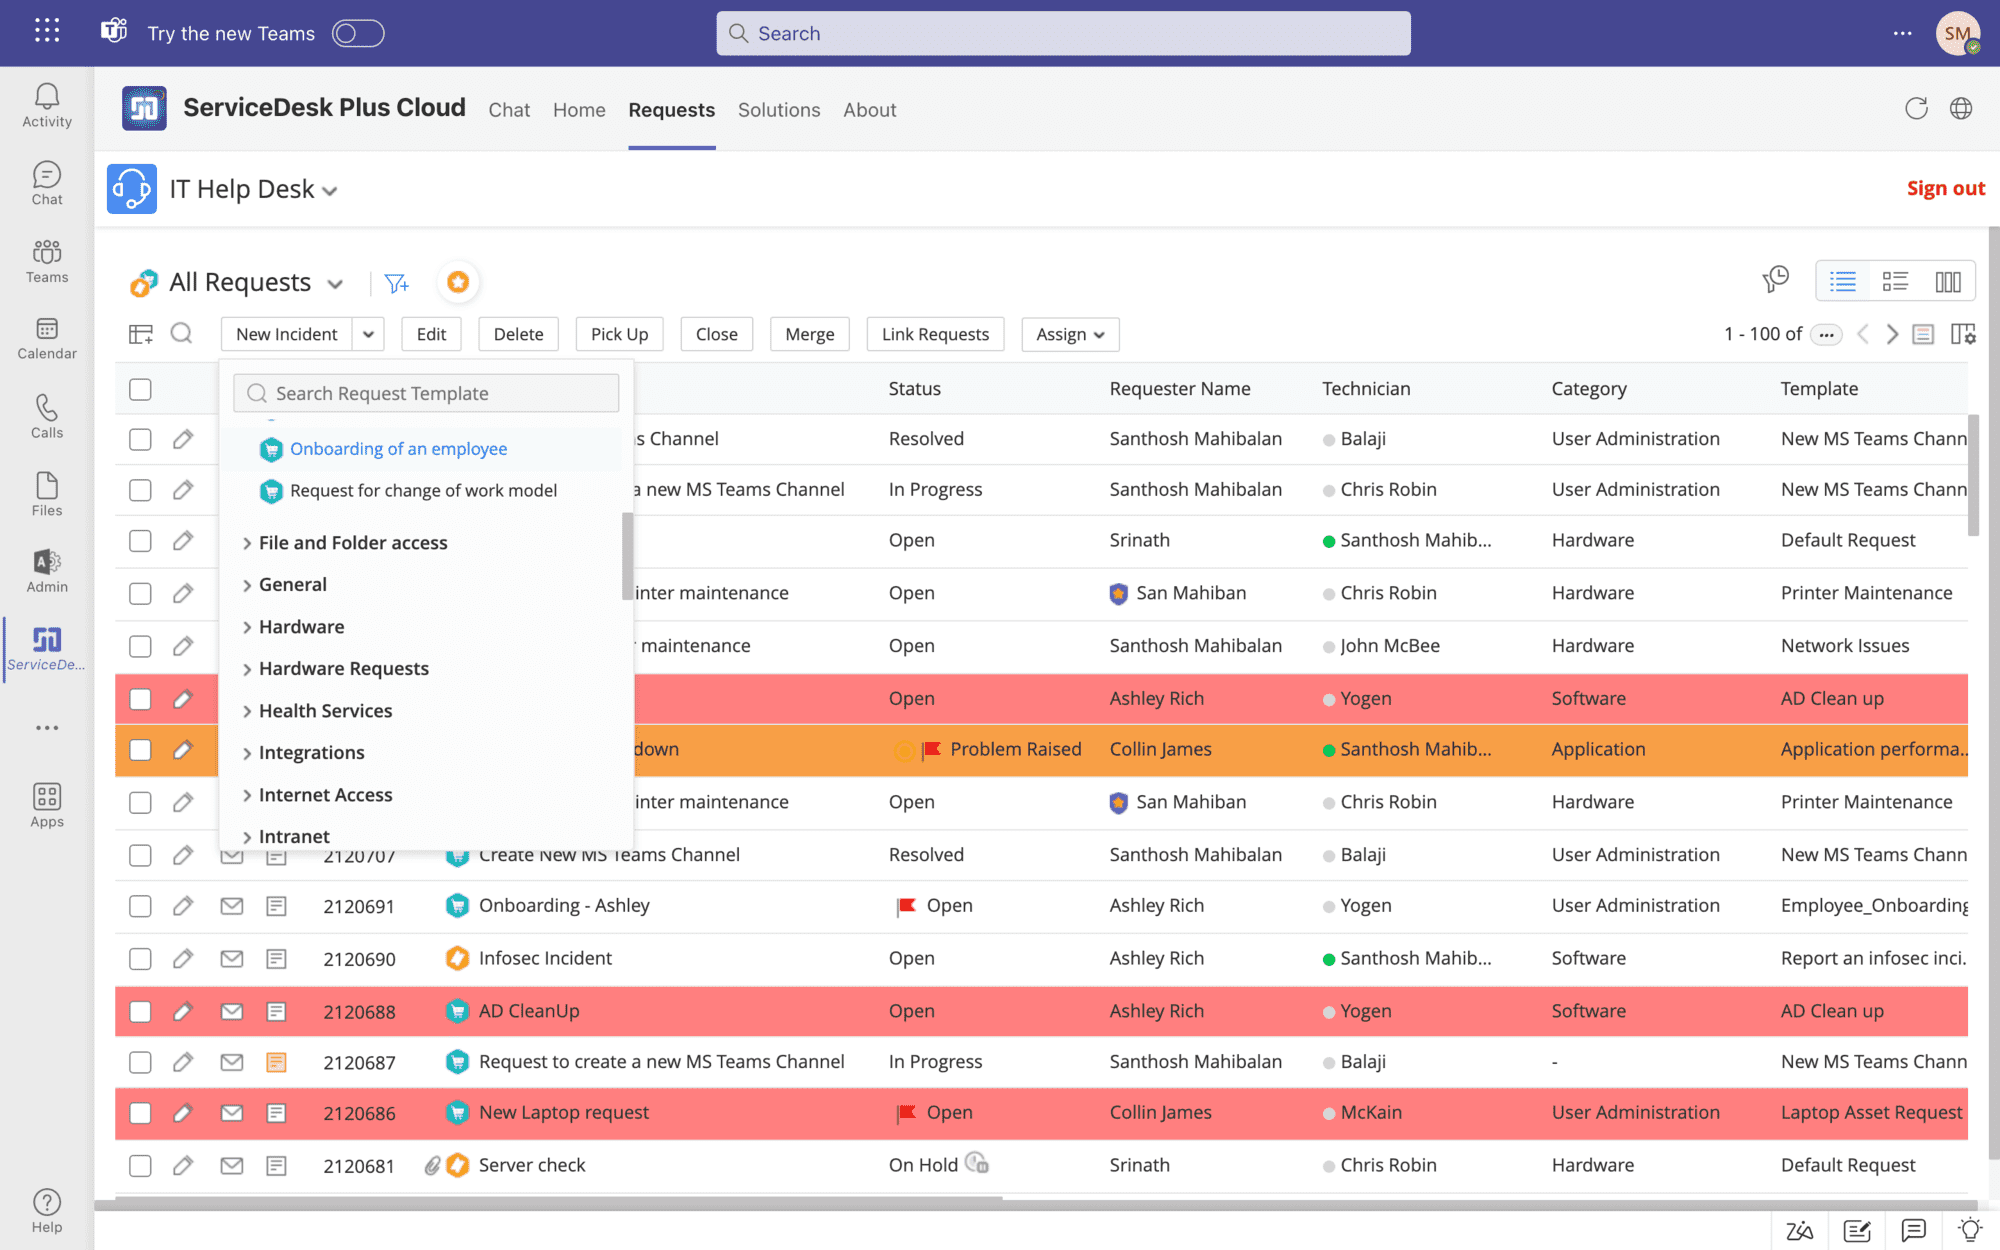The height and width of the screenshot is (1250, 2000).
Task: Click the request search magnifier icon
Action: [181, 333]
